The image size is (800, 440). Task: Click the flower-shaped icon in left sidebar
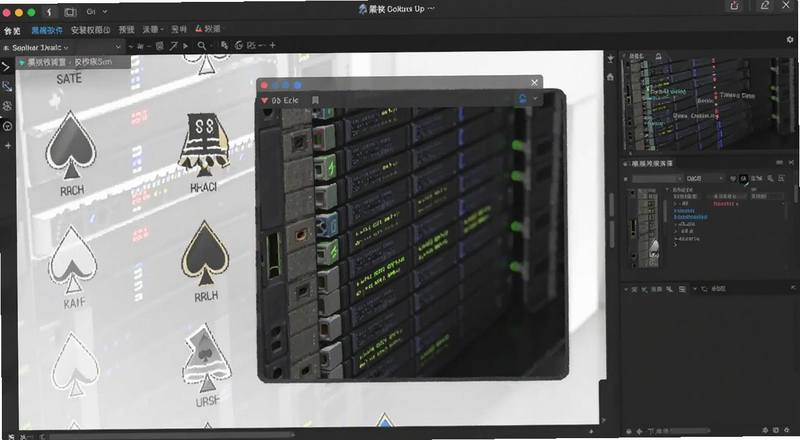pyautogui.click(x=7, y=106)
